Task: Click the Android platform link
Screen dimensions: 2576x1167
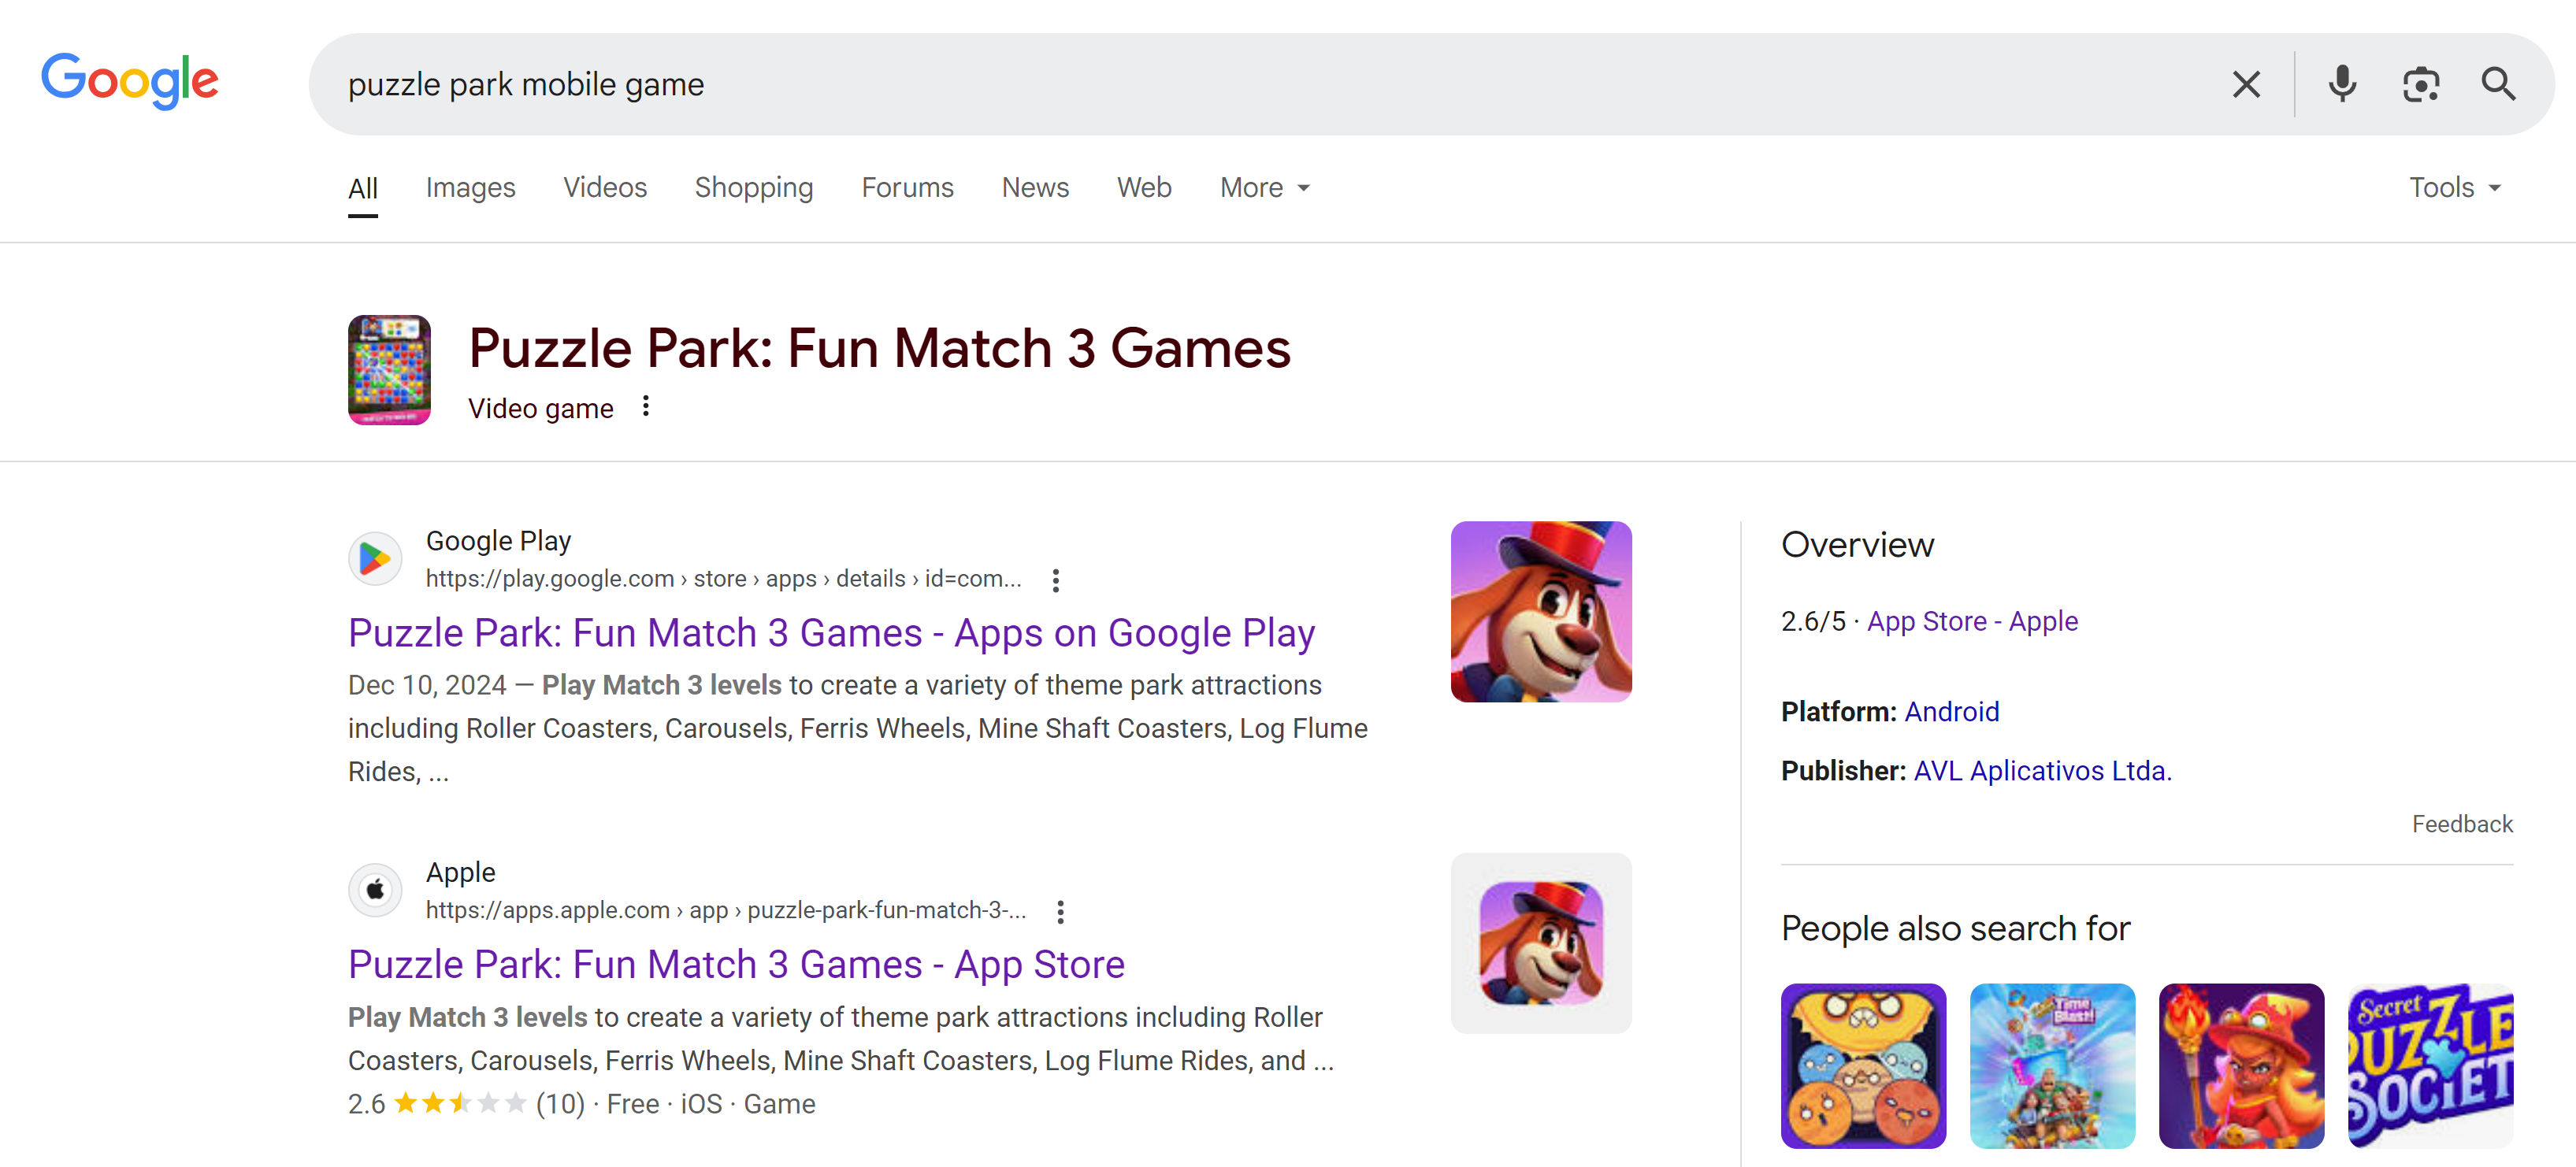Action: pyautogui.click(x=1951, y=712)
